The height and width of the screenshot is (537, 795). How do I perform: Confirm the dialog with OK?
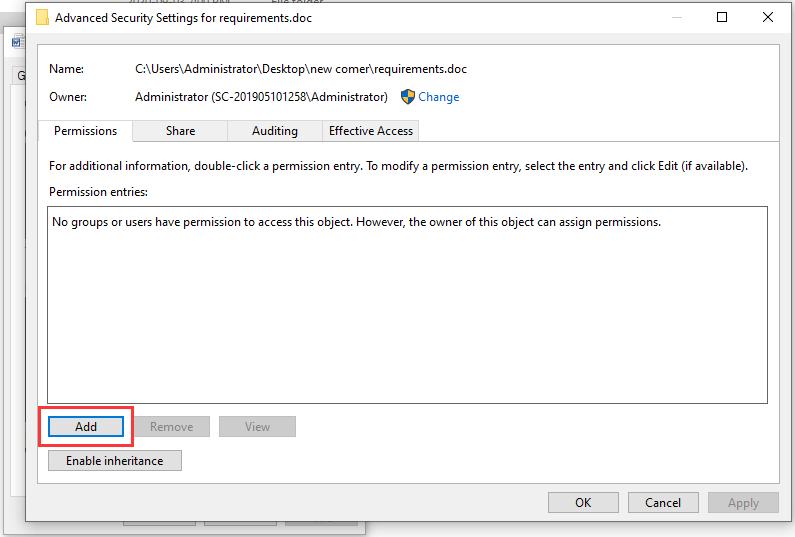[583, 503]
